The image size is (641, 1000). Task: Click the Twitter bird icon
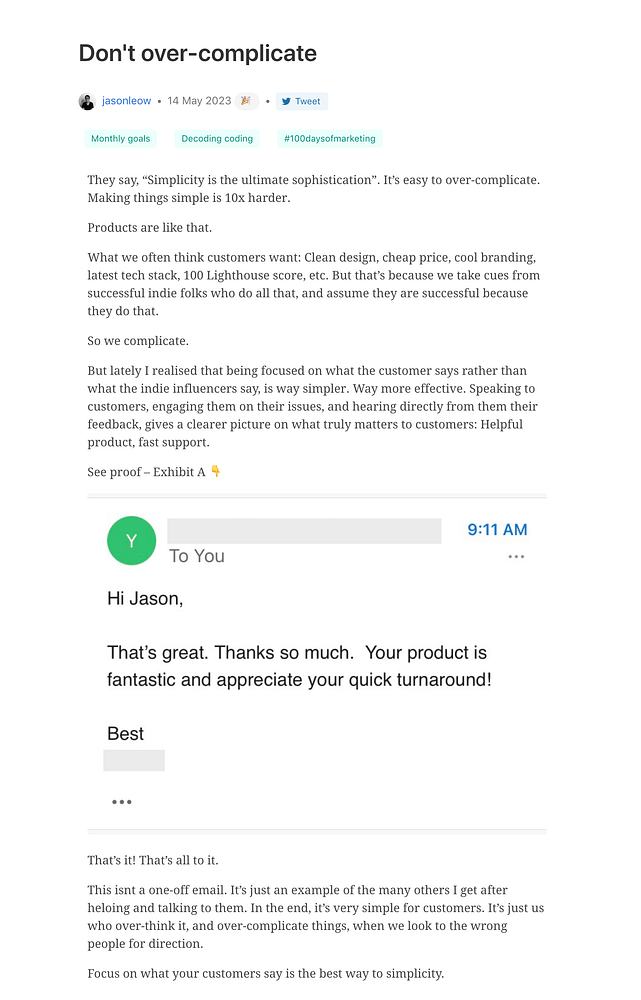pyautogui.click(x=286, y=101)
